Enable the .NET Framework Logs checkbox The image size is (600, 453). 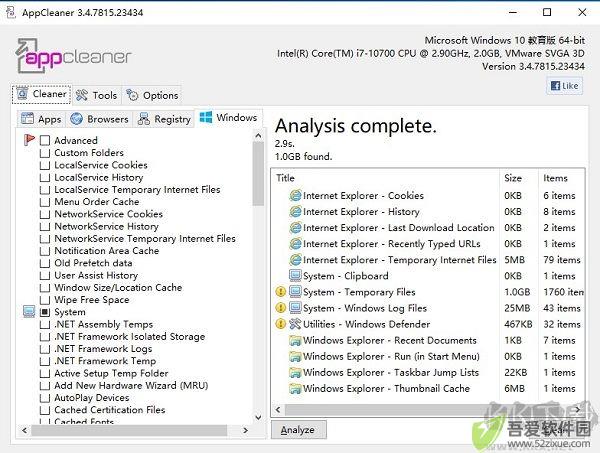[45, 349]
